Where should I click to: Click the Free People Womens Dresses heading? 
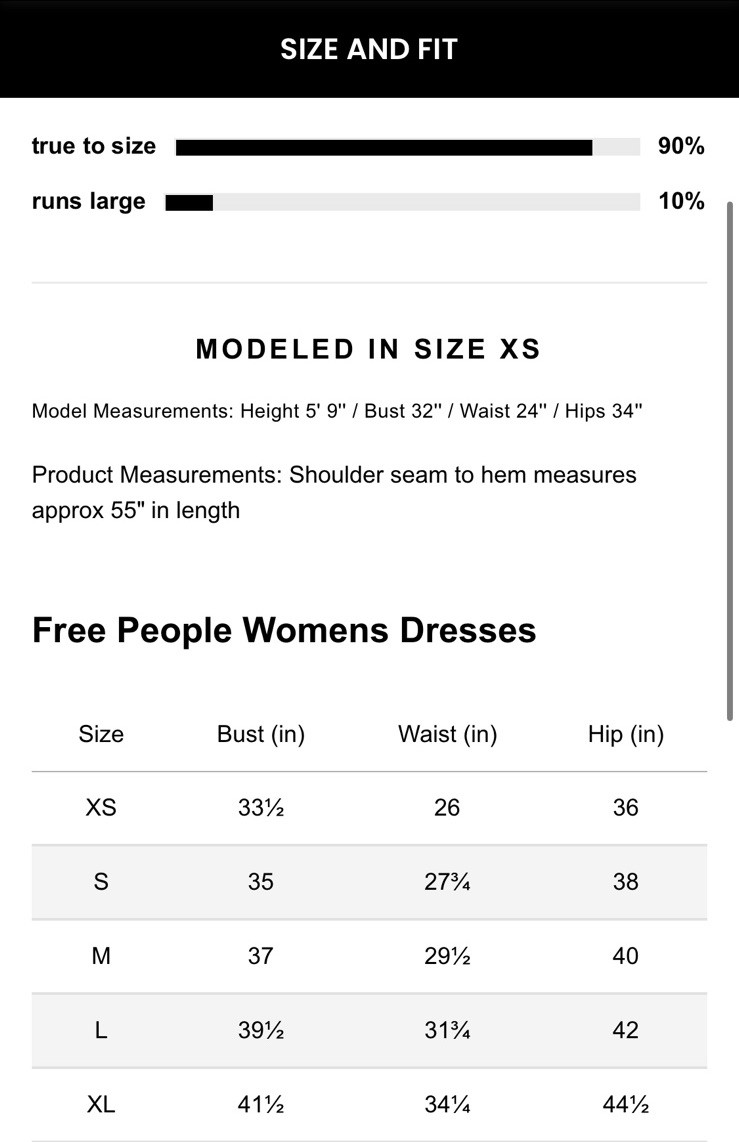[284, 630]
